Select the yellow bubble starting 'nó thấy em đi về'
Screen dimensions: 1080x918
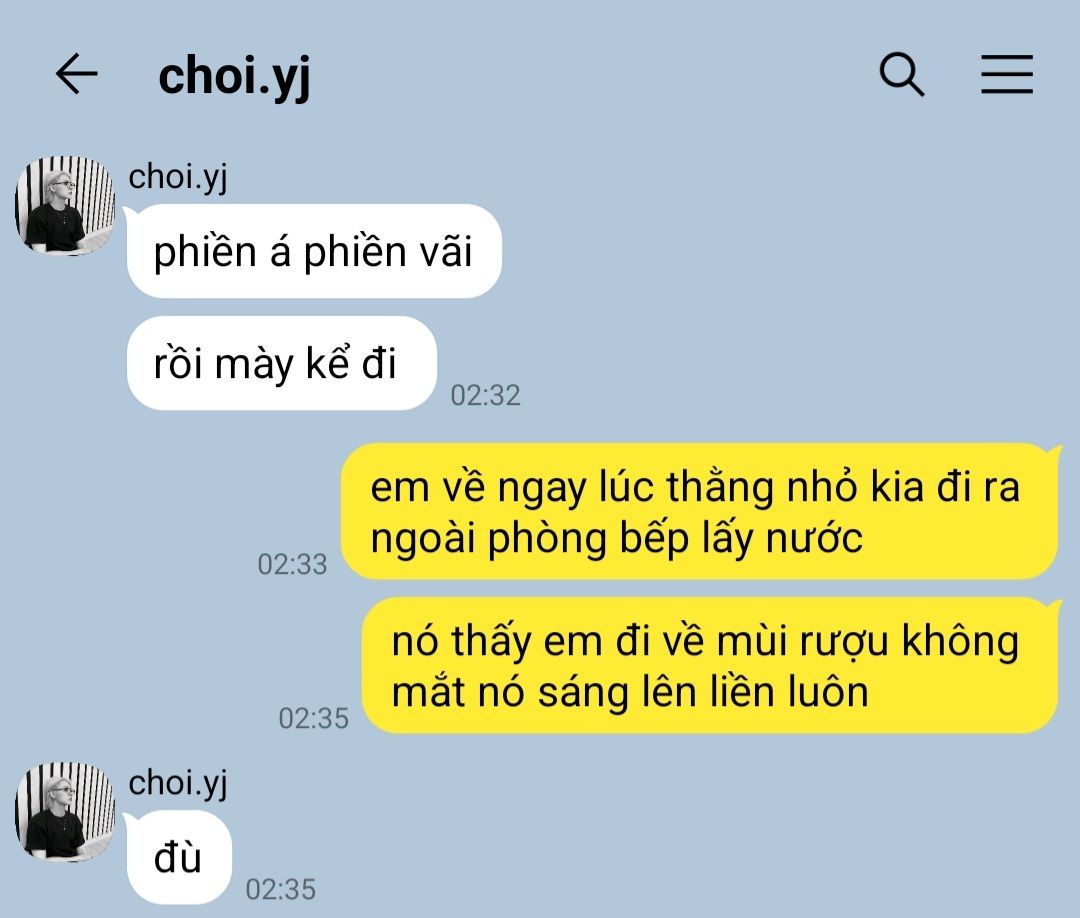[710, 666]
